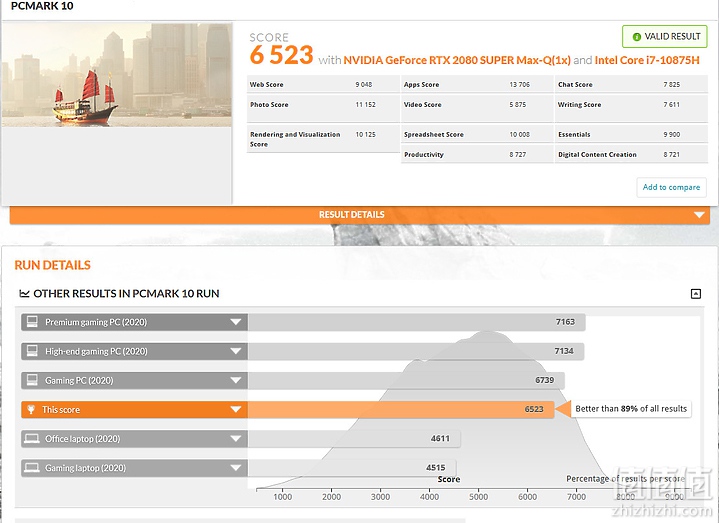This screenshot has height=523, width=719.
Task: Click the Percentage of results per score label
Action: [625, 479]
